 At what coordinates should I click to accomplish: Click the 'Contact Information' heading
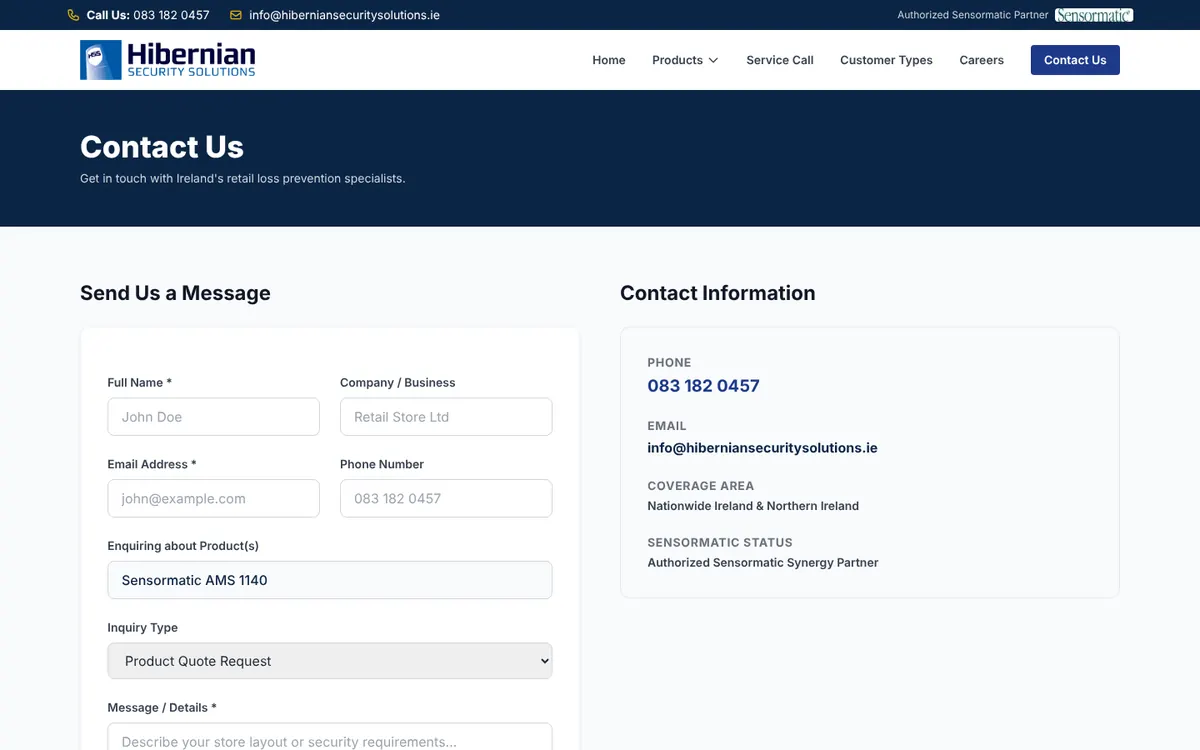(x=718, y=293)
